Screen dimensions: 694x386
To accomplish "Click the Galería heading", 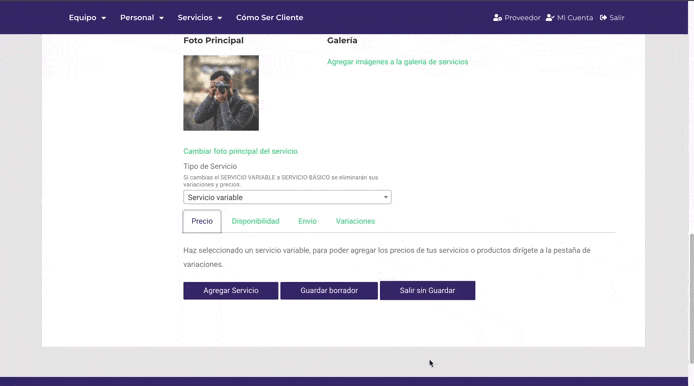I will coord(342,40).
